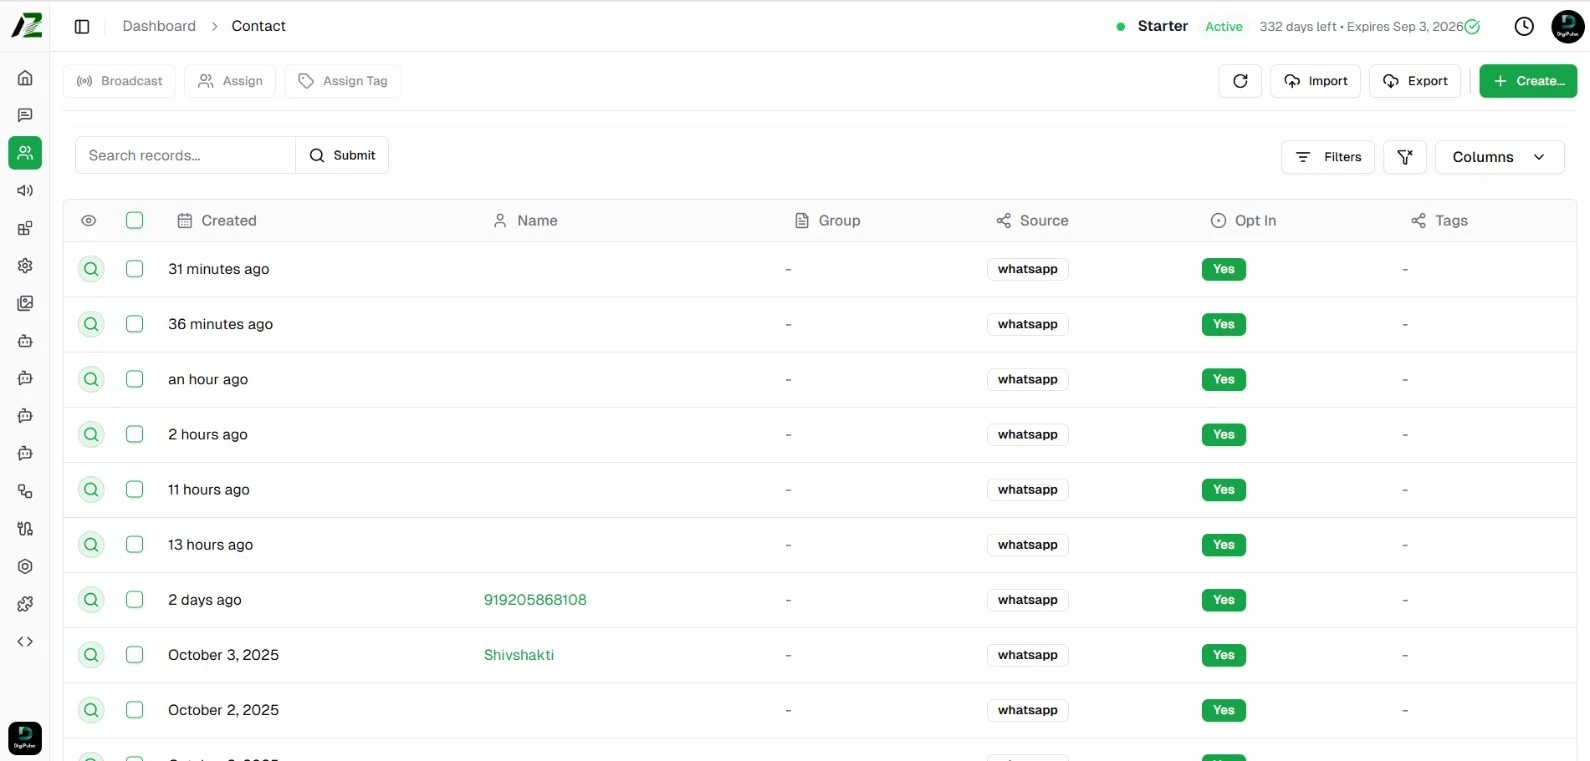Expand the Columns dropdown
The image size is (1590, 761).
1498,157
